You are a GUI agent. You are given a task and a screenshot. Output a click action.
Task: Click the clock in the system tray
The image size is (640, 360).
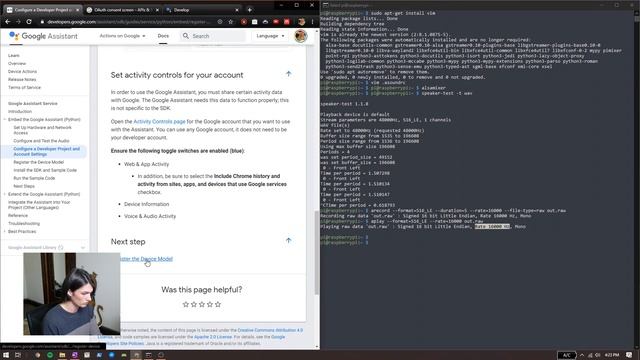pos(612,355)
